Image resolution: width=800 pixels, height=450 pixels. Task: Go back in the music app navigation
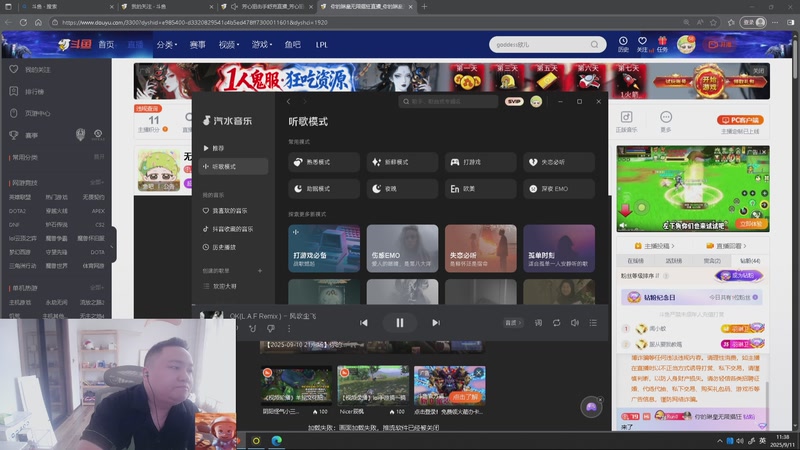pyautogui.click(x=288, y=102)
